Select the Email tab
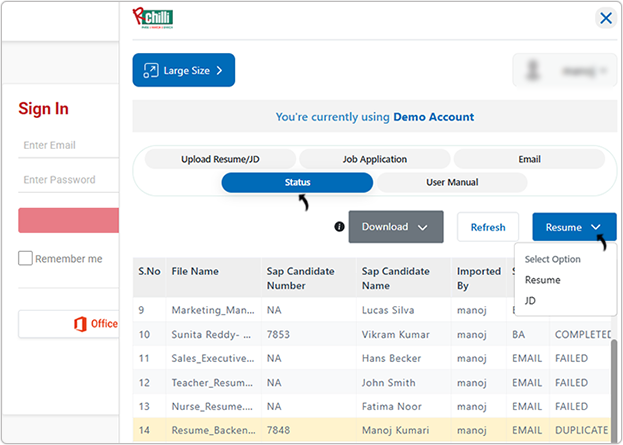 [529, 159]
